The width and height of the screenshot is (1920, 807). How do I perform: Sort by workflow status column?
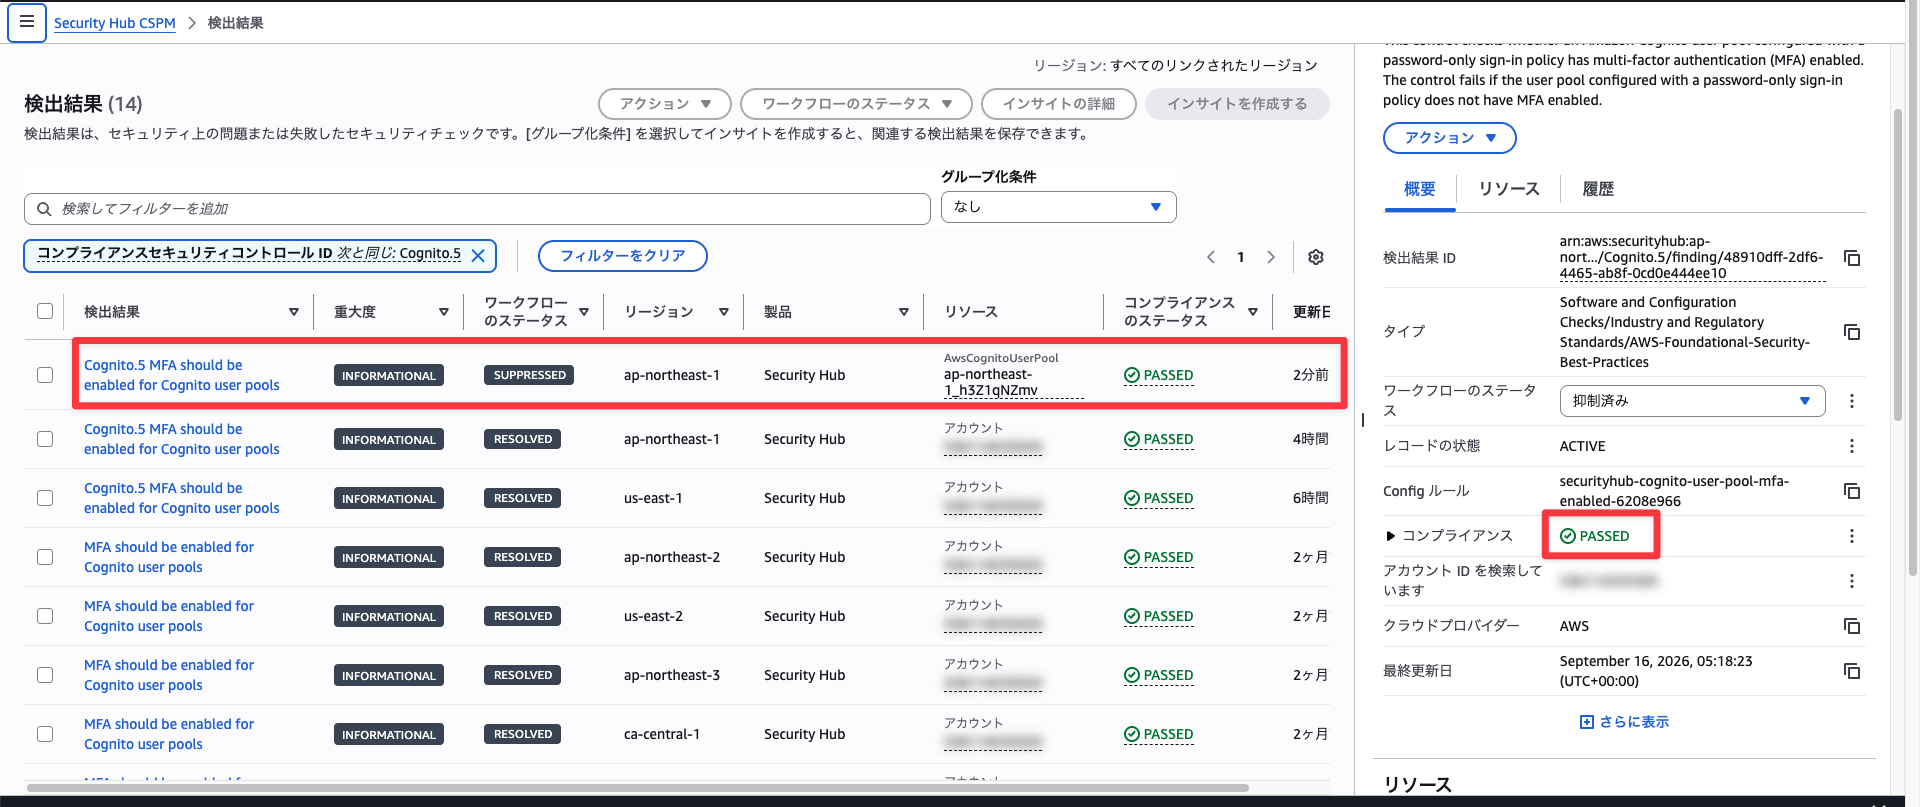pos(584,312)
